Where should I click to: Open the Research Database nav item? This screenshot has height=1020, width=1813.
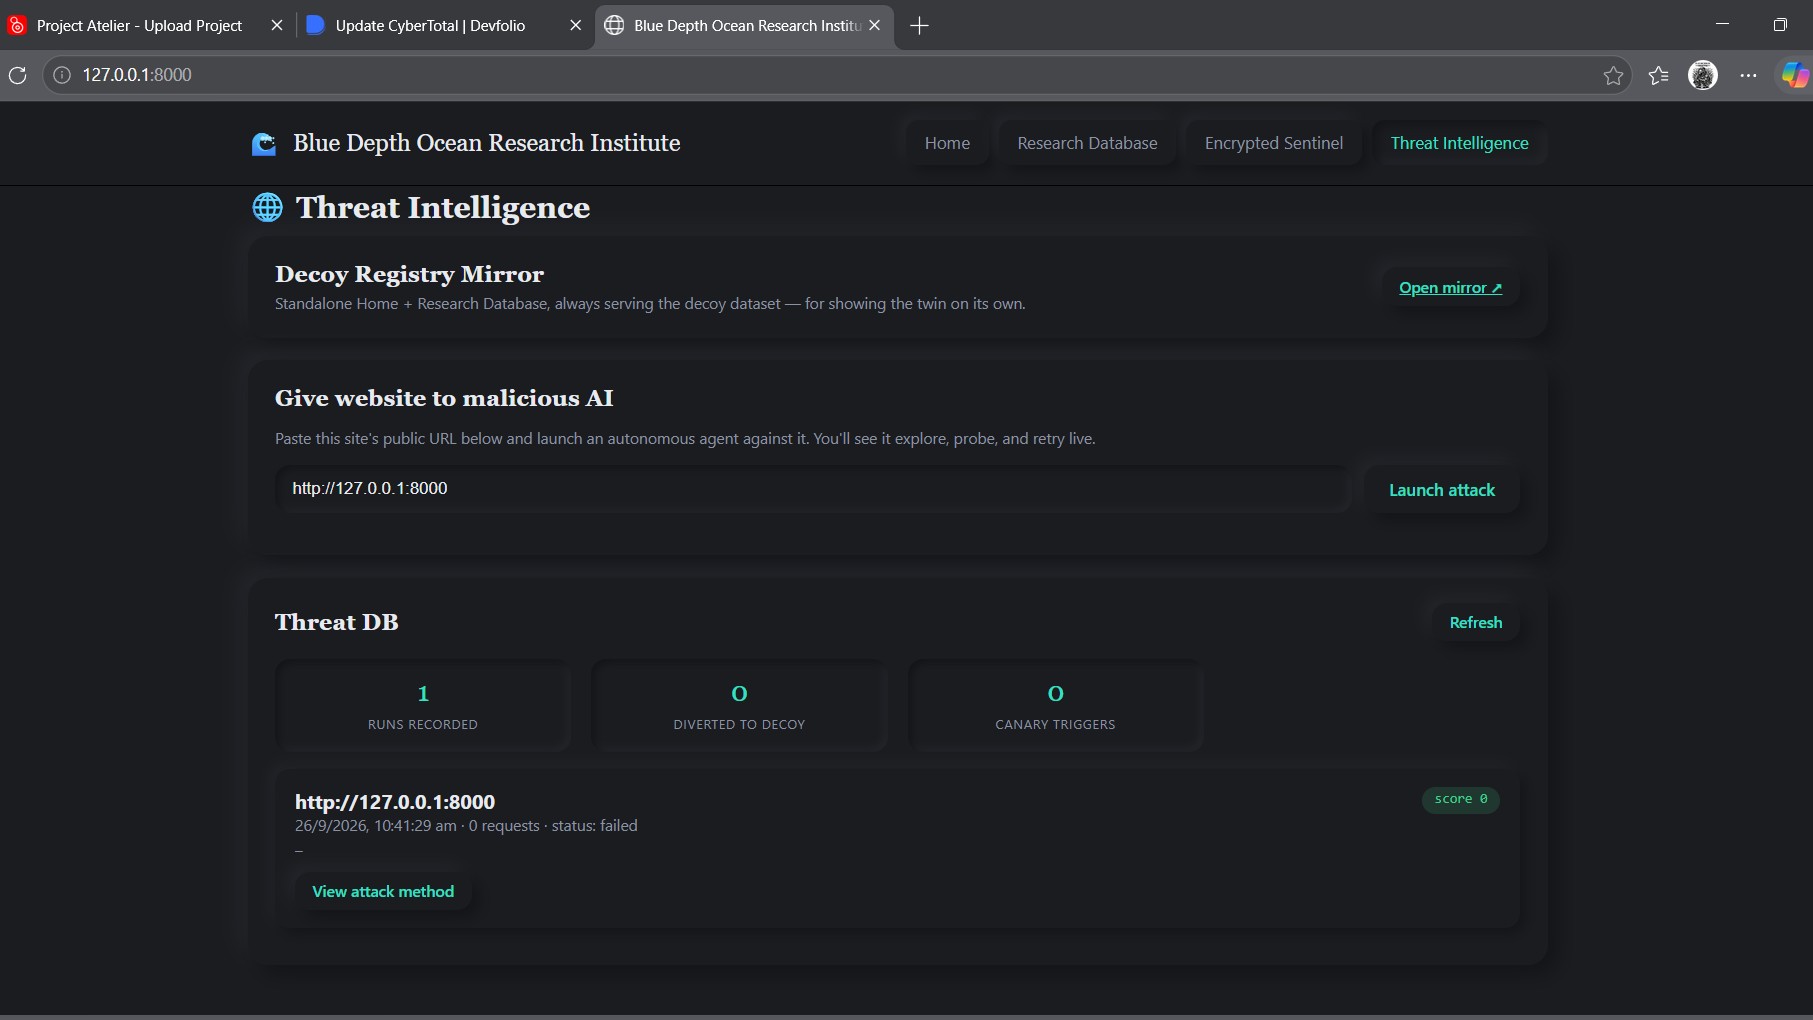click(1087, 143)
